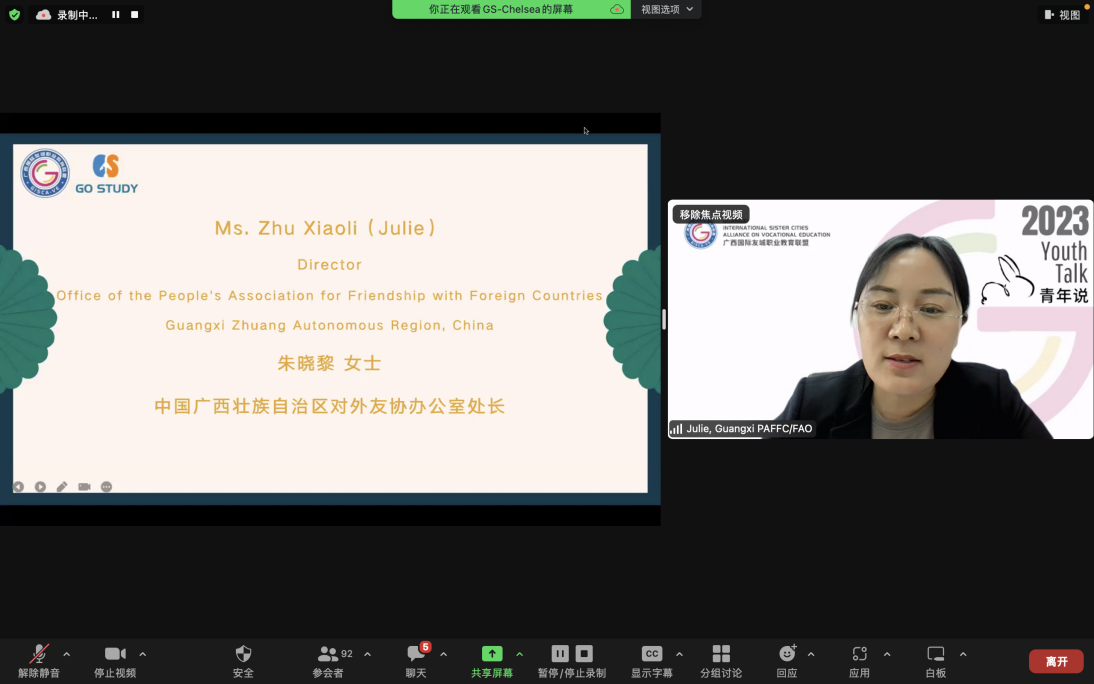The image size is (1094, 684).
Task: Click the View menu in the top-right corner
Action: tap(1064, 14)
